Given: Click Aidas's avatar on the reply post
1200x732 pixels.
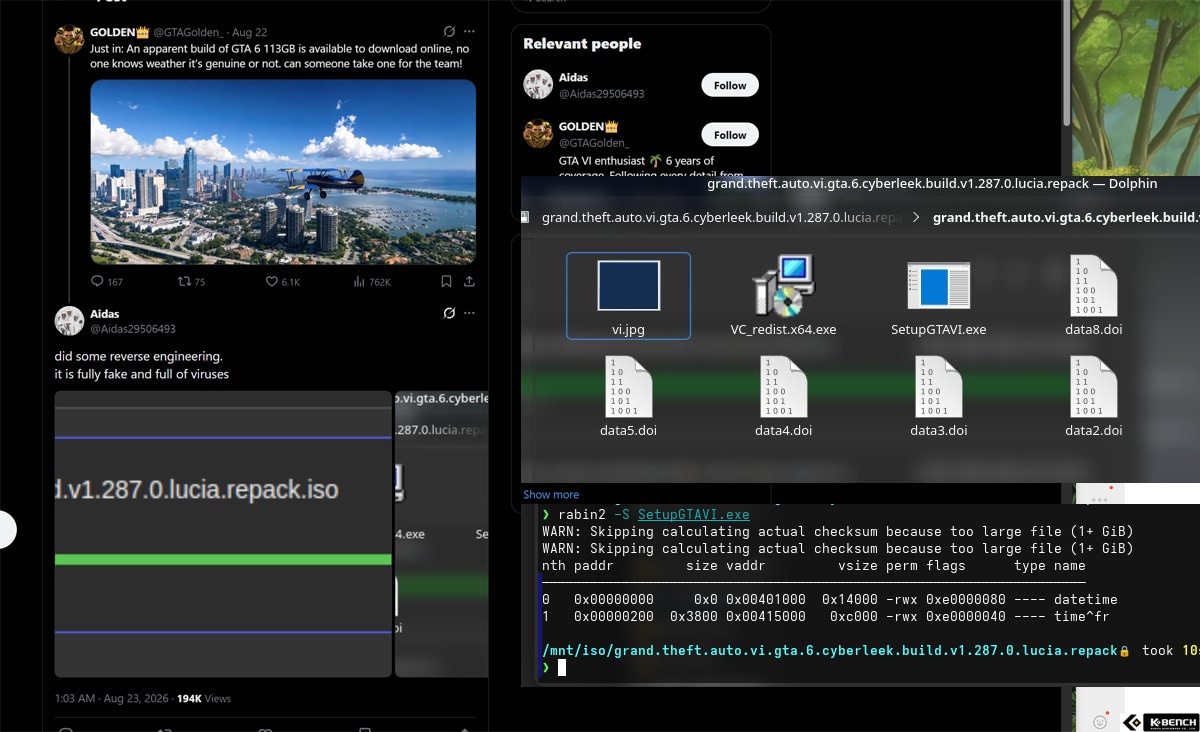Looking at the screenshot, I should (x=69, y=320).
